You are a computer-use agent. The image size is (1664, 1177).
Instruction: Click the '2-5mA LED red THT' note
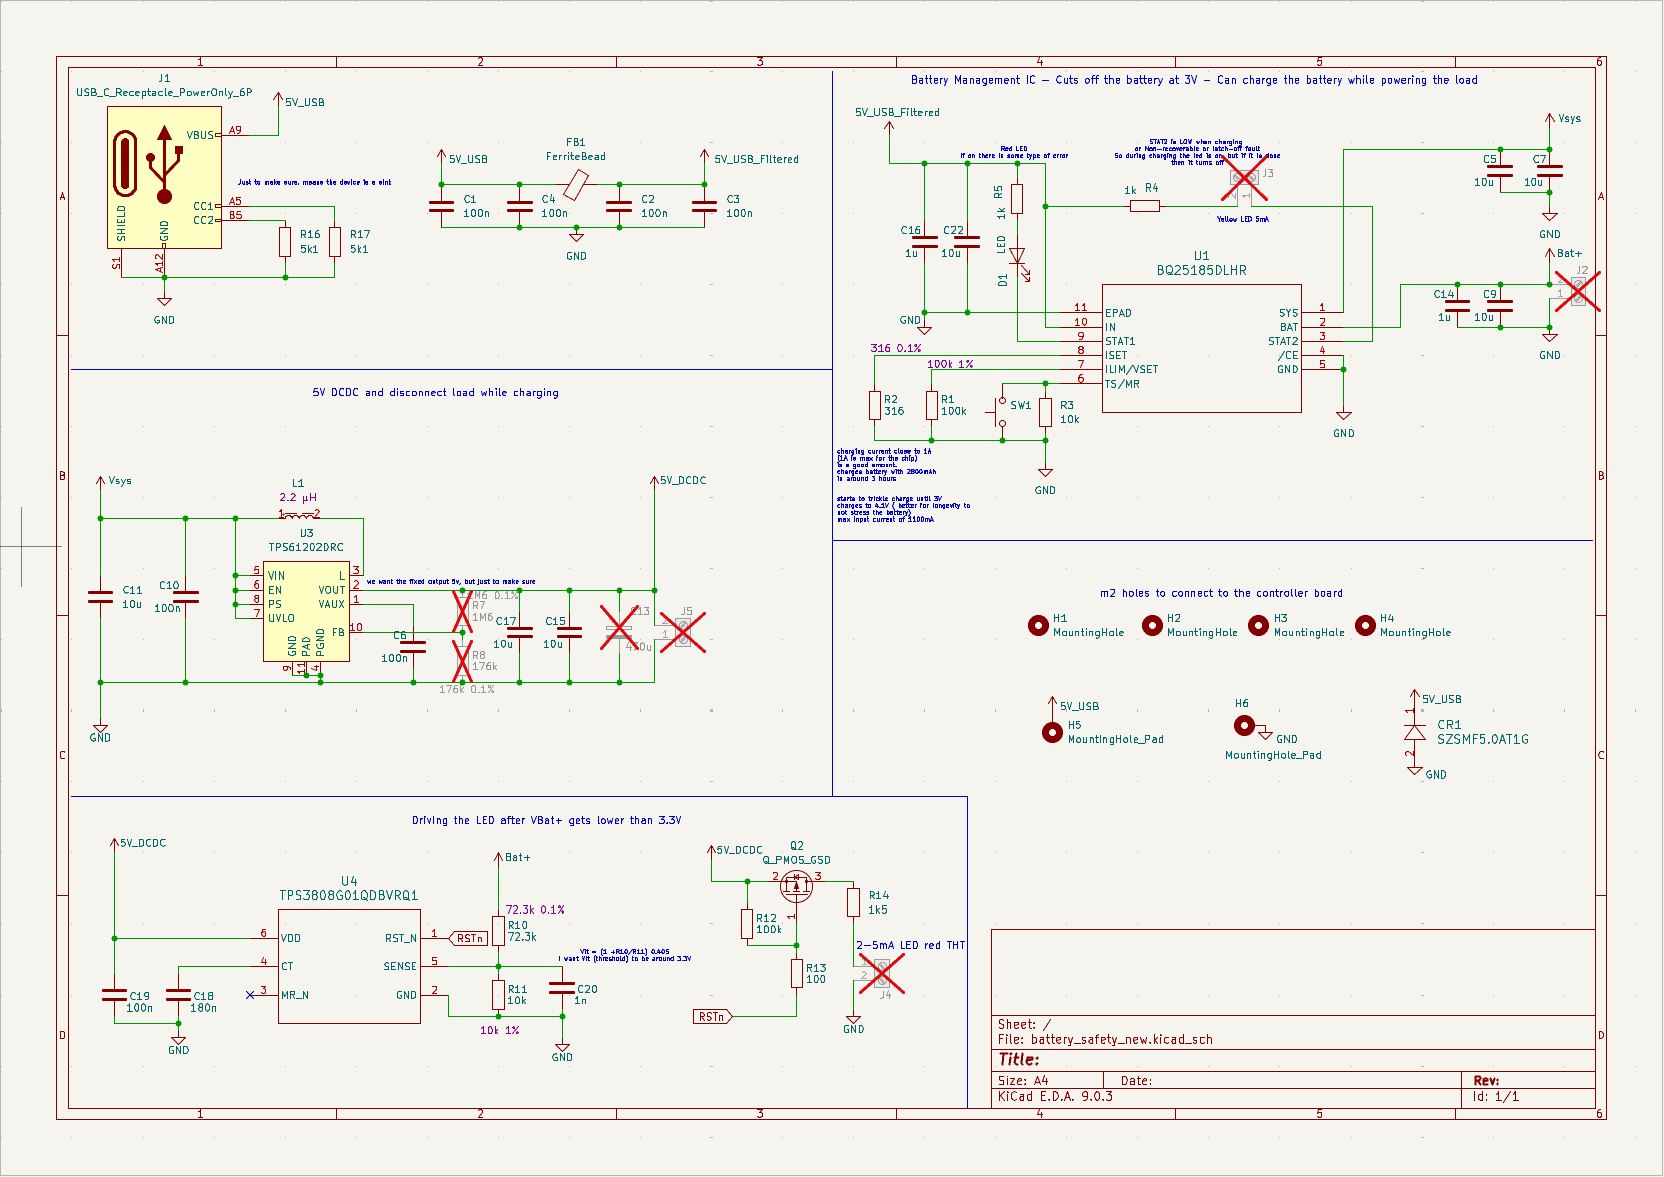pyautogui.click(x=911, y=945)
